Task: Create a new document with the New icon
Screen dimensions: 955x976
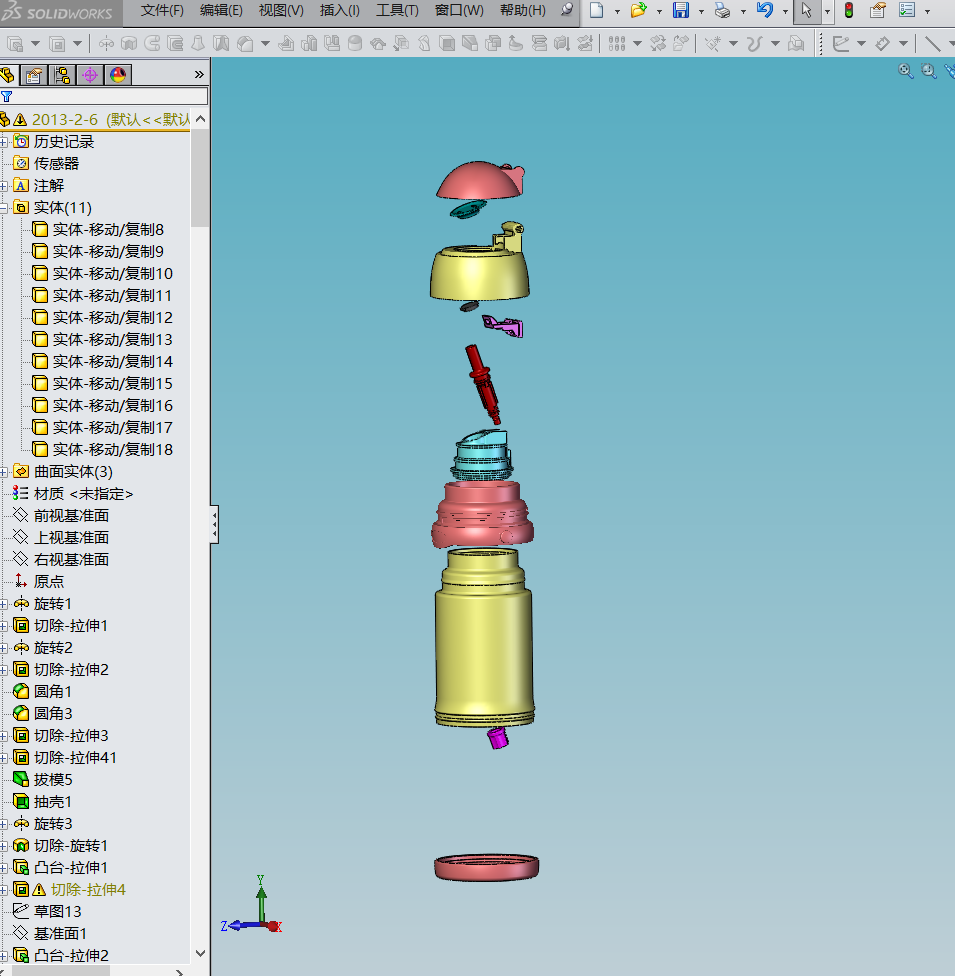Action: click(596, 11)
